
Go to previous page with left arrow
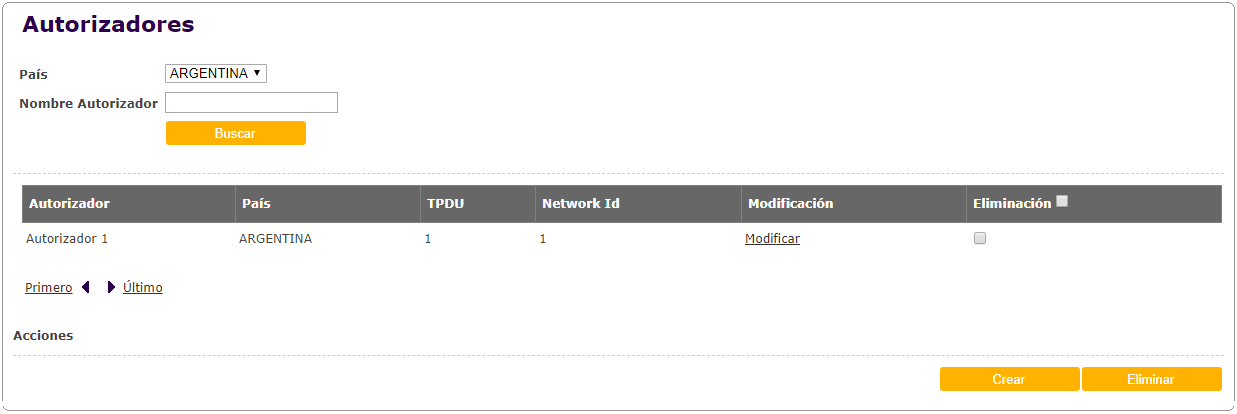pyautogui.click(x=86, y=287)
